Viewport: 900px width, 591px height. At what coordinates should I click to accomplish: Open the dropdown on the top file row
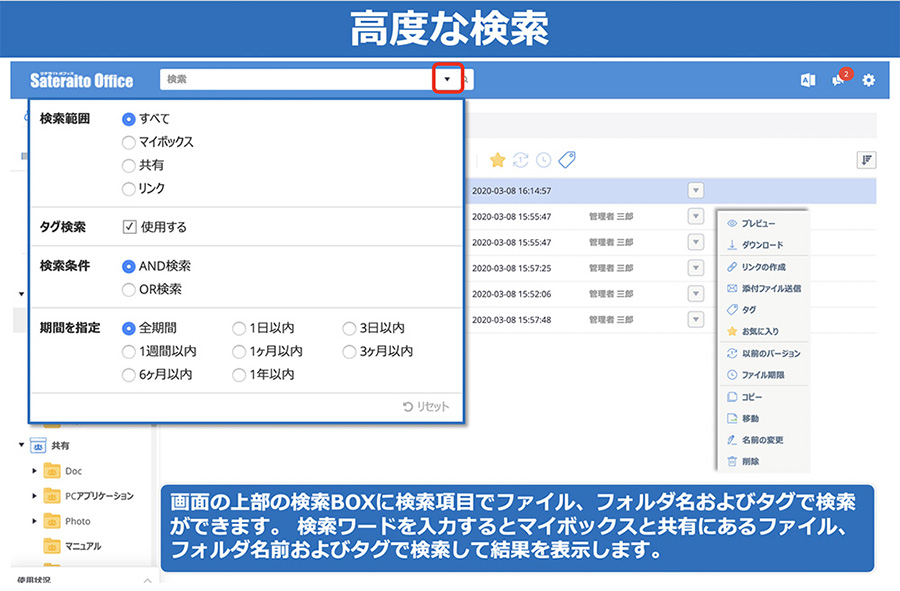pos(697,189)
